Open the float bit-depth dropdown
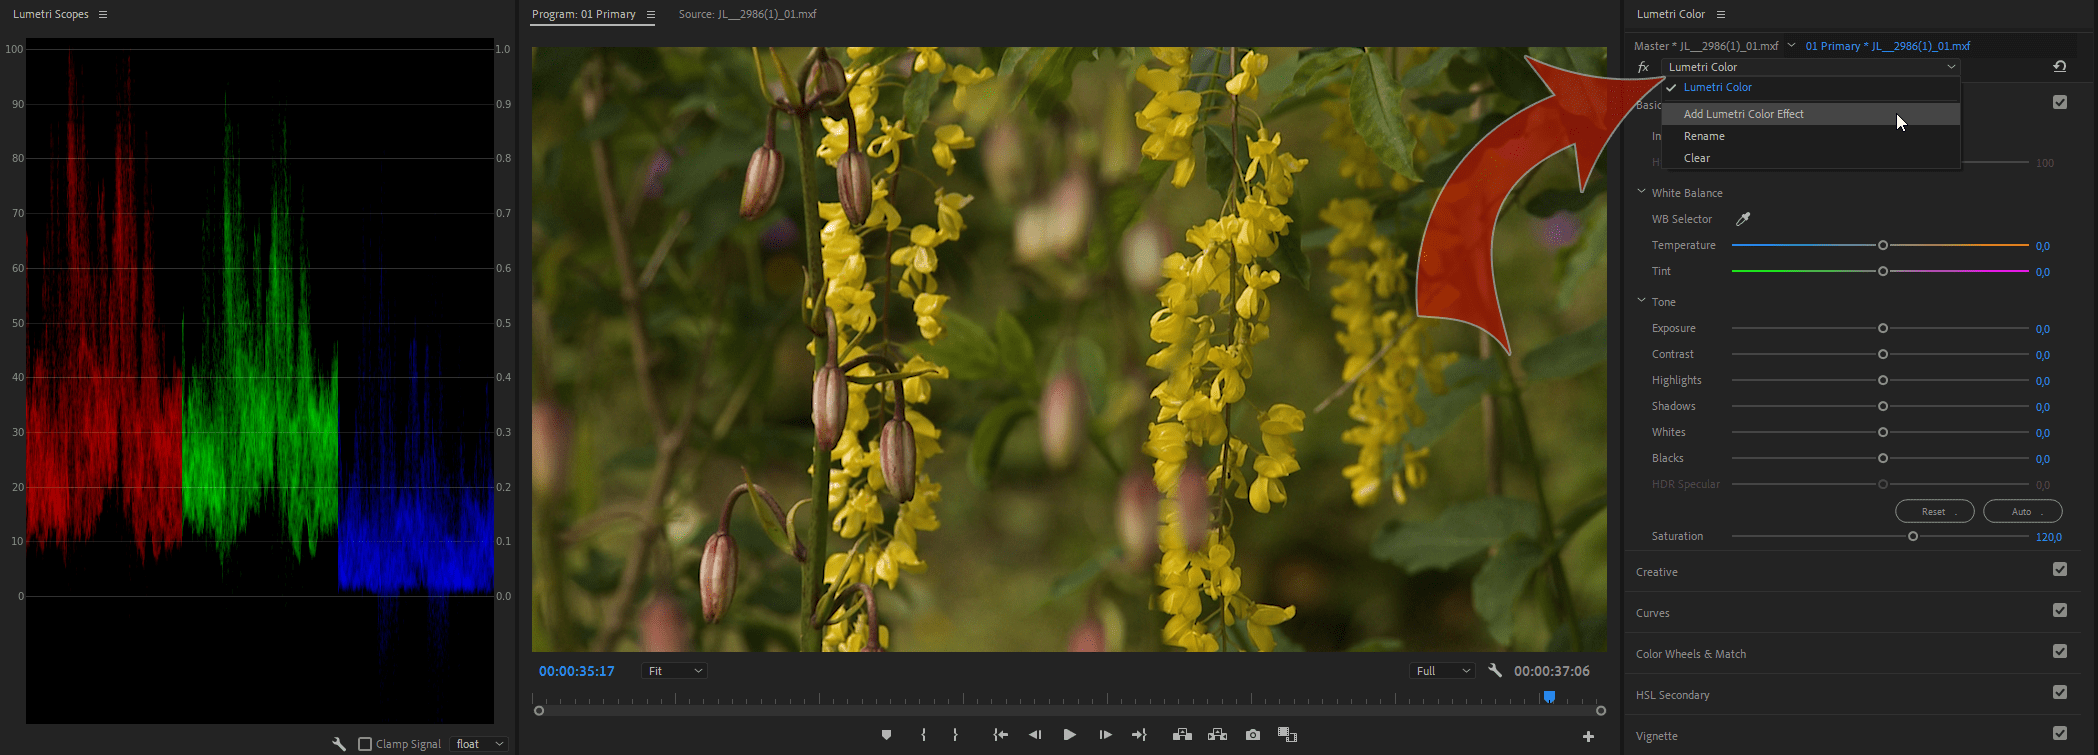 click(480, 744)
